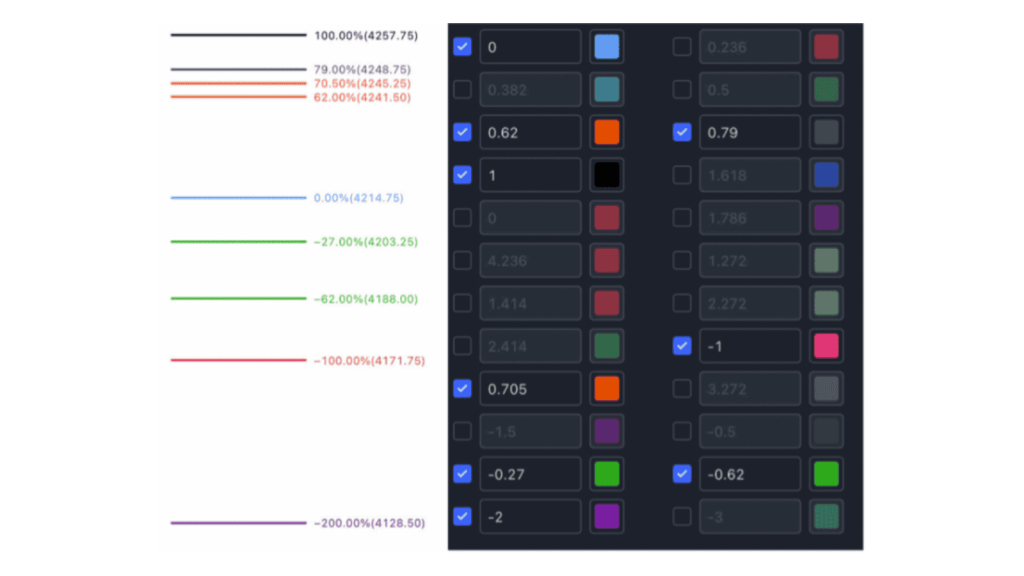
Task: Enable the 0.236 level checkbox
Action: pyautogui.click(x=682, y=46)
